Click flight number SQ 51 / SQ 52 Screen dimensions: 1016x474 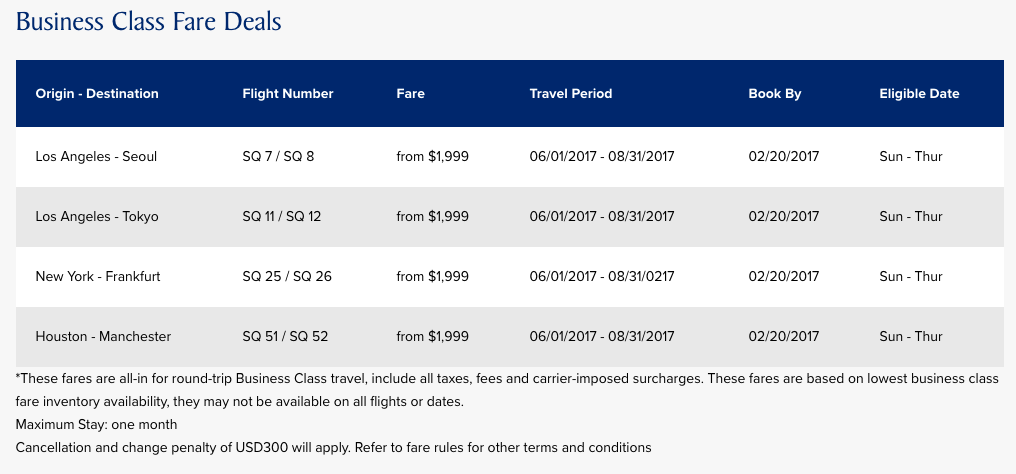tap(285, 336)
